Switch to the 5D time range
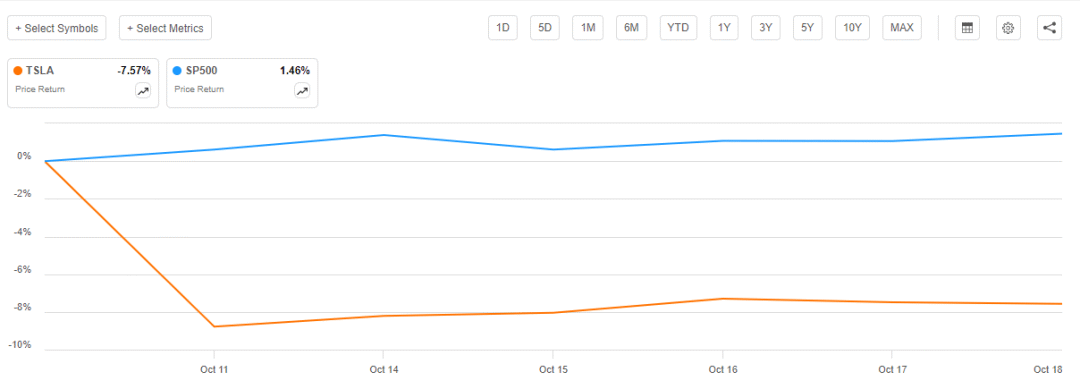Screen dimensions: 1080x389 point(545,28)
